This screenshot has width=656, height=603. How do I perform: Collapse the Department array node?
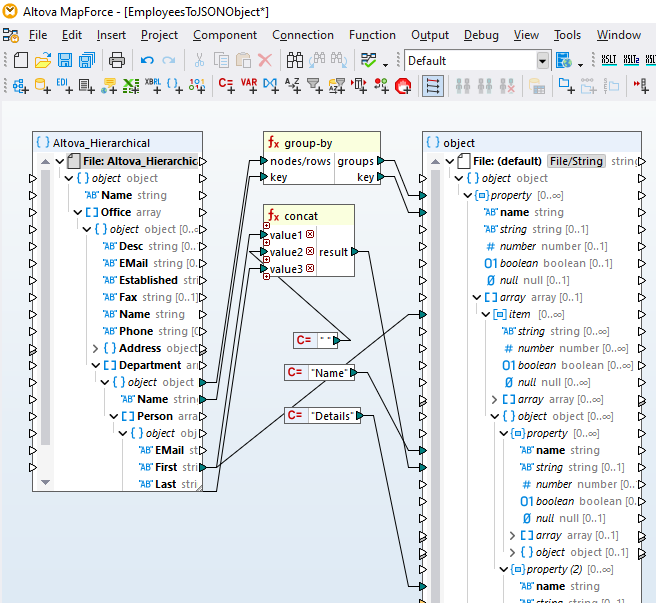pyautogui.click(x=95, y=365)
